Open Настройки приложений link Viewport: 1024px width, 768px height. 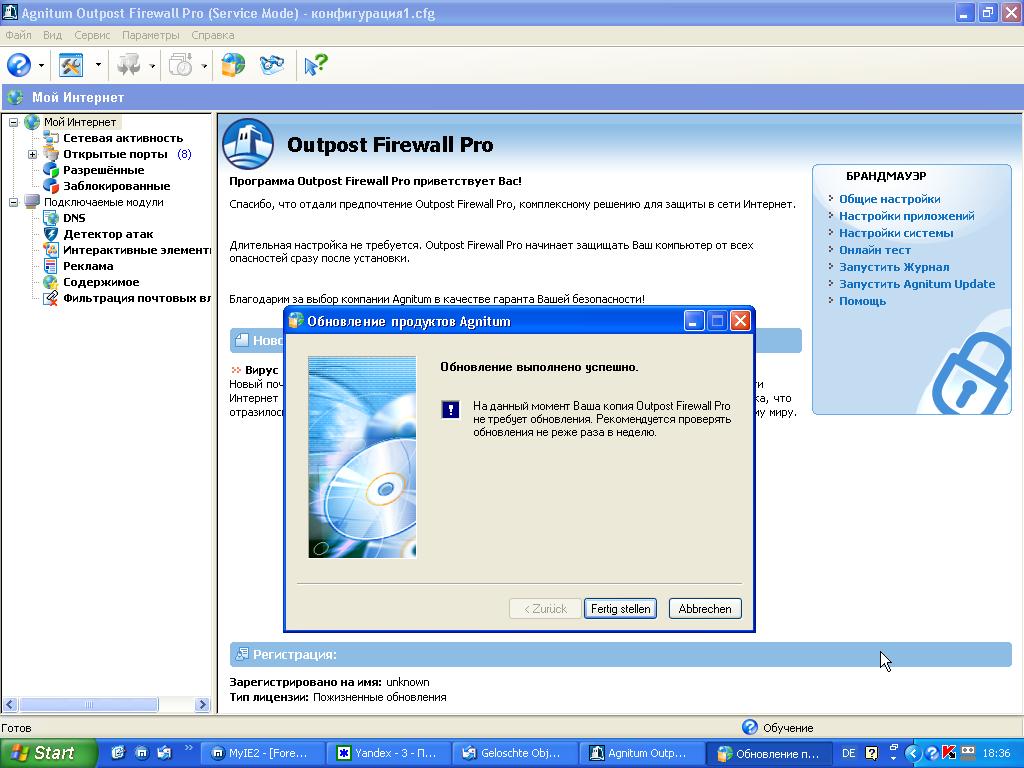click(x=906, y=216)
